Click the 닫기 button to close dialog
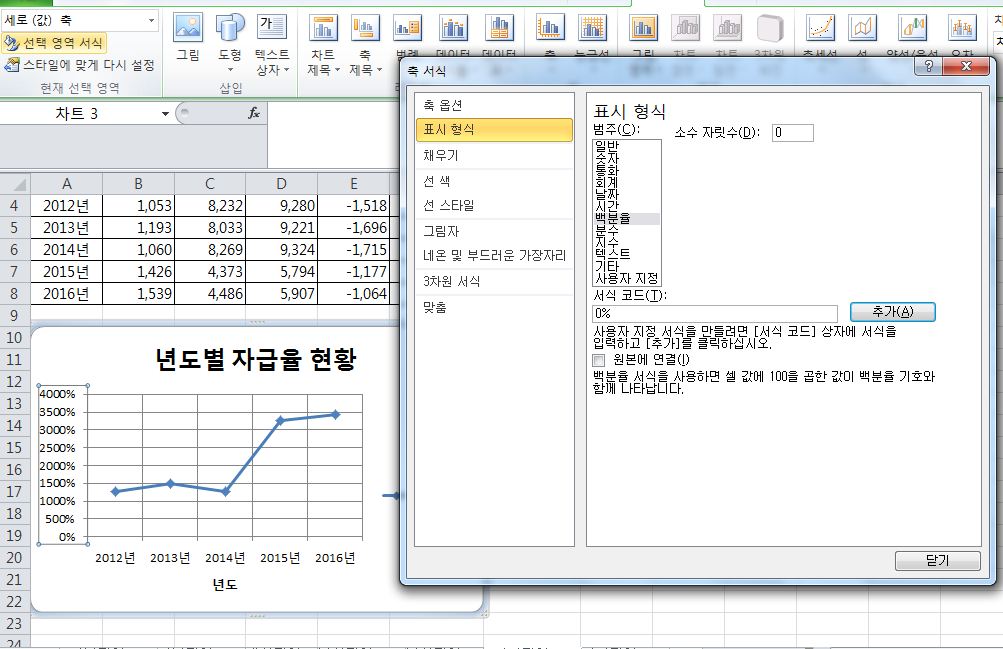The height and width of the screenshot is (649, 1003). 937,561
